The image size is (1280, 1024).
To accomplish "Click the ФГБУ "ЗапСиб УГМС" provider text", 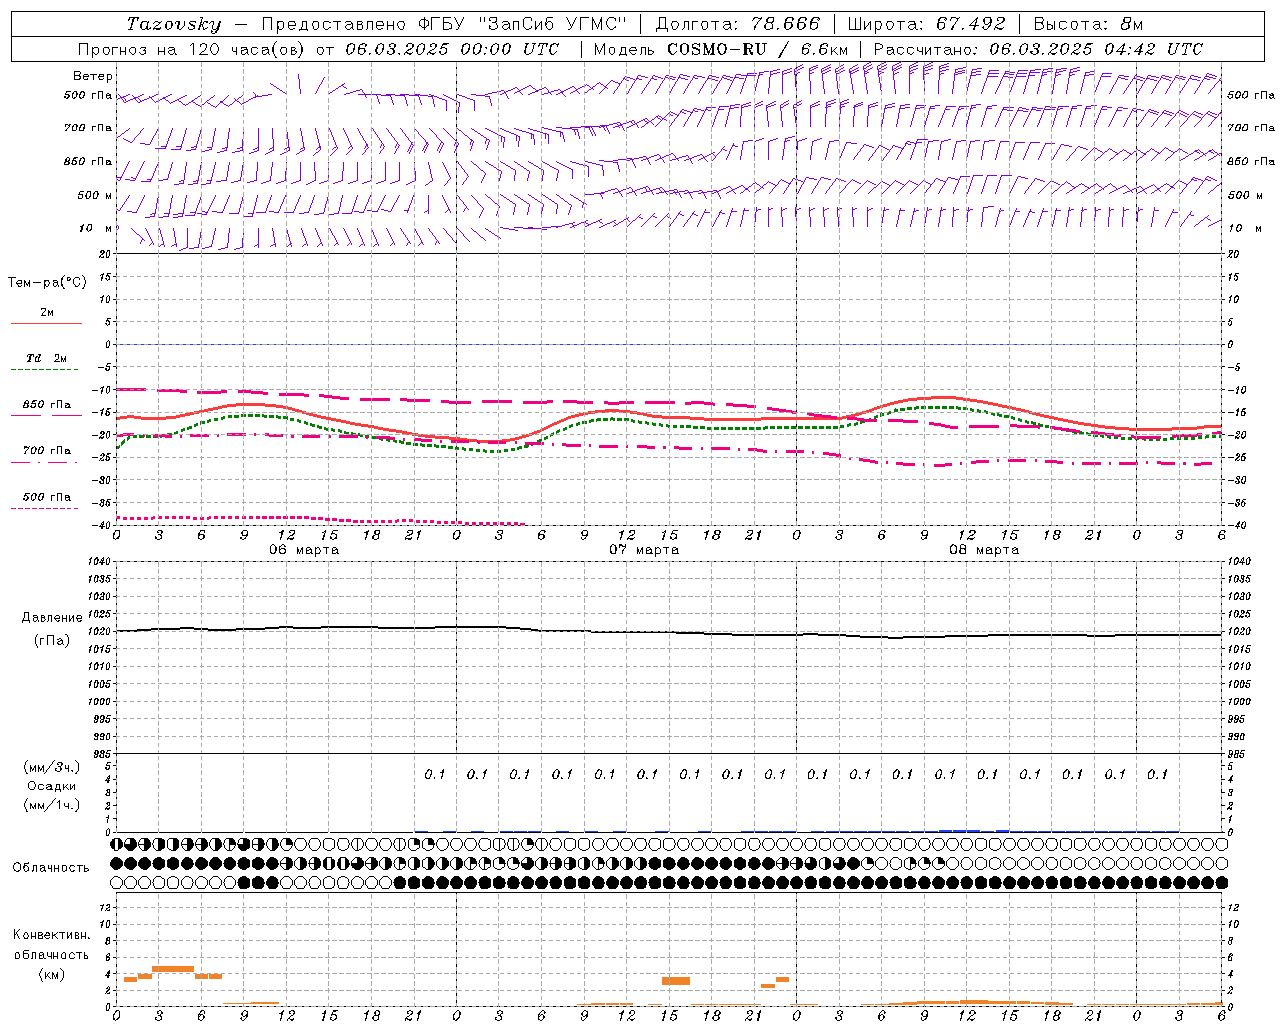I will click(521, 24).
